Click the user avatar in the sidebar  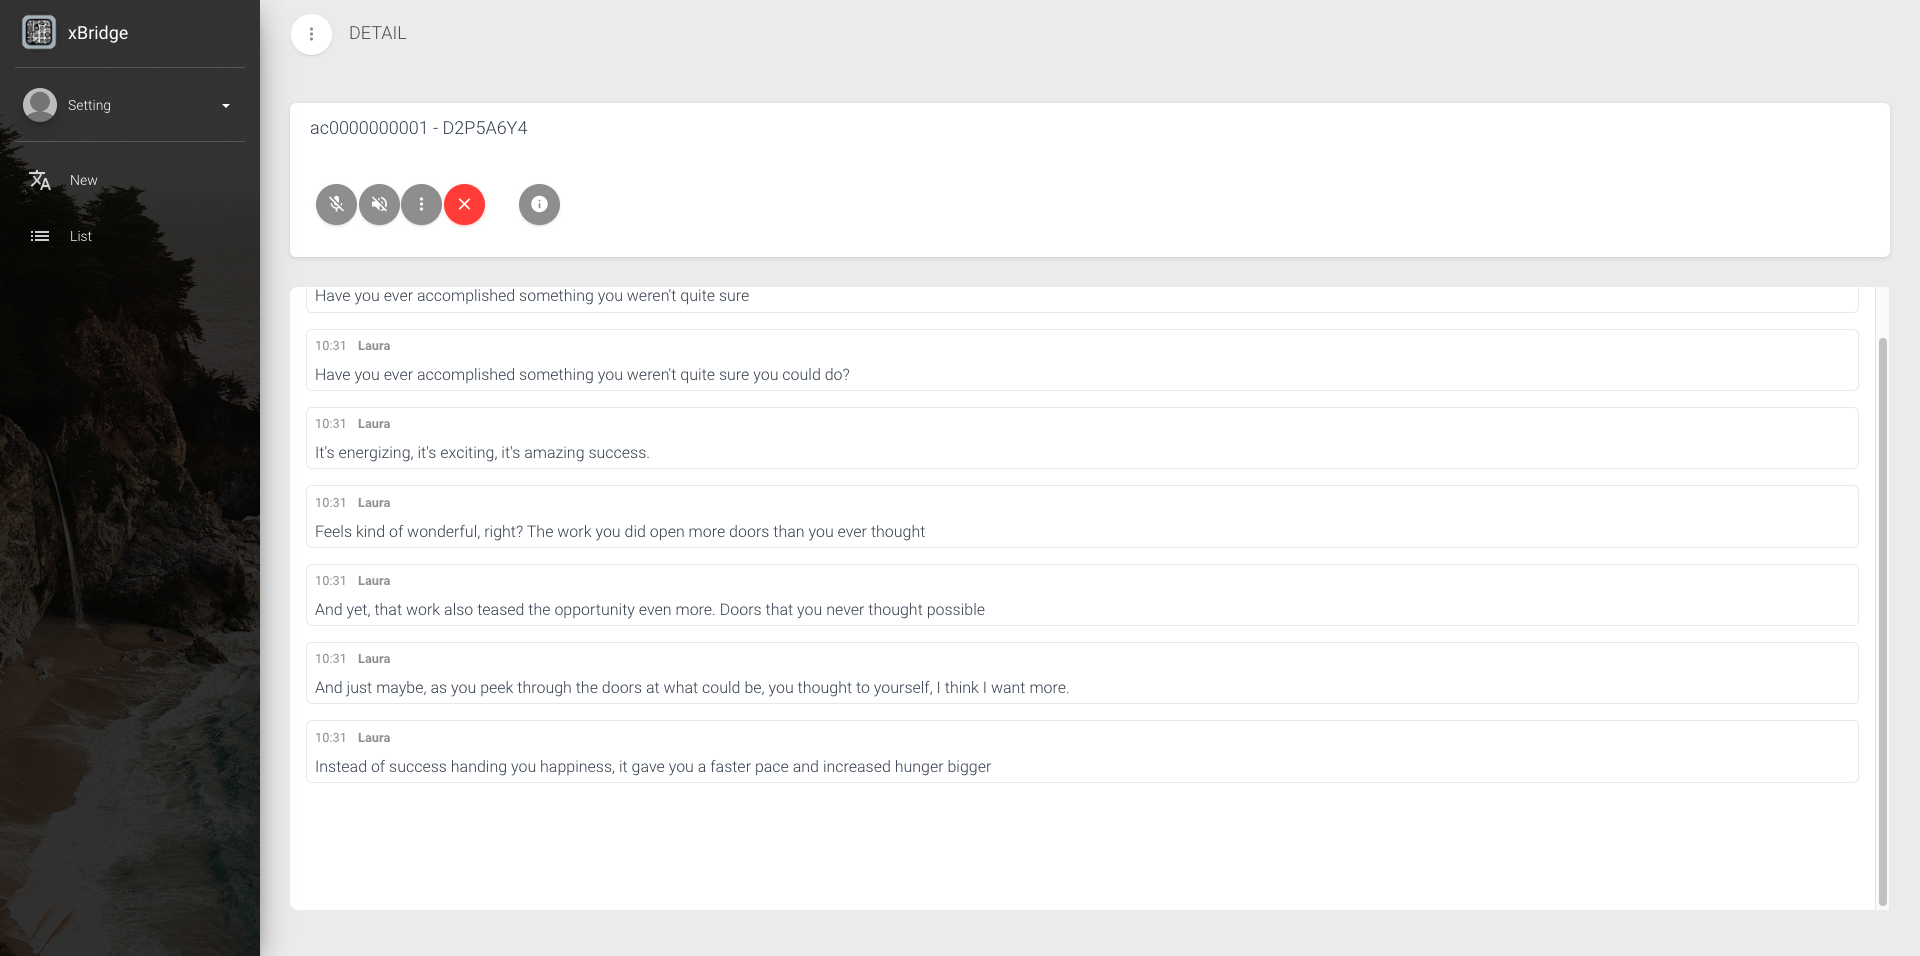[40, 105]
